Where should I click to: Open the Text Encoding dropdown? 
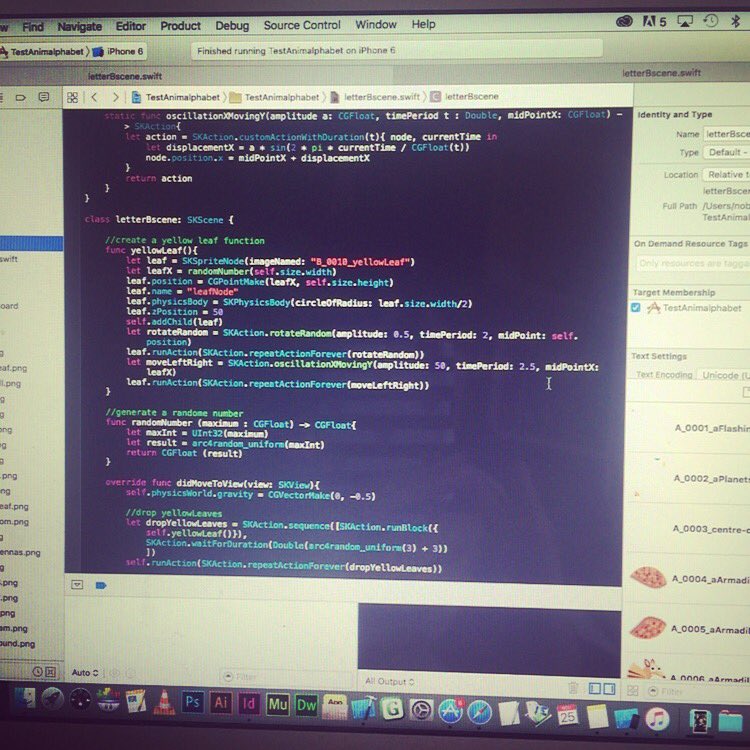[724, 375]
